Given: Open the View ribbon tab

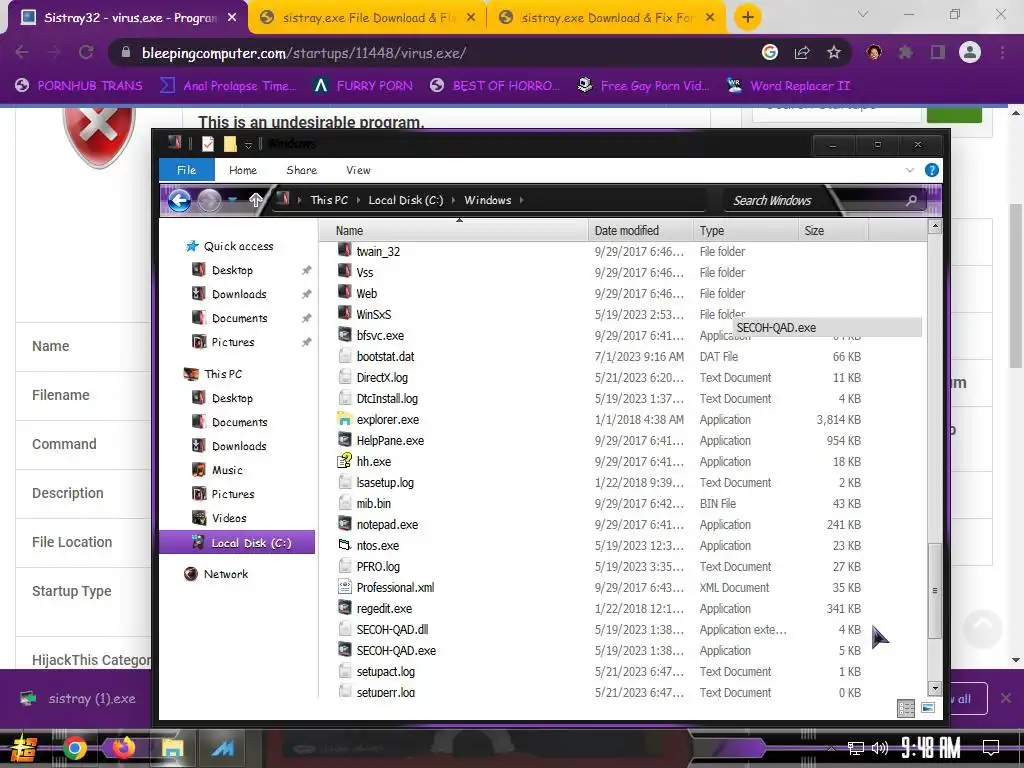Looking at the screenshot, I should 358,170.
